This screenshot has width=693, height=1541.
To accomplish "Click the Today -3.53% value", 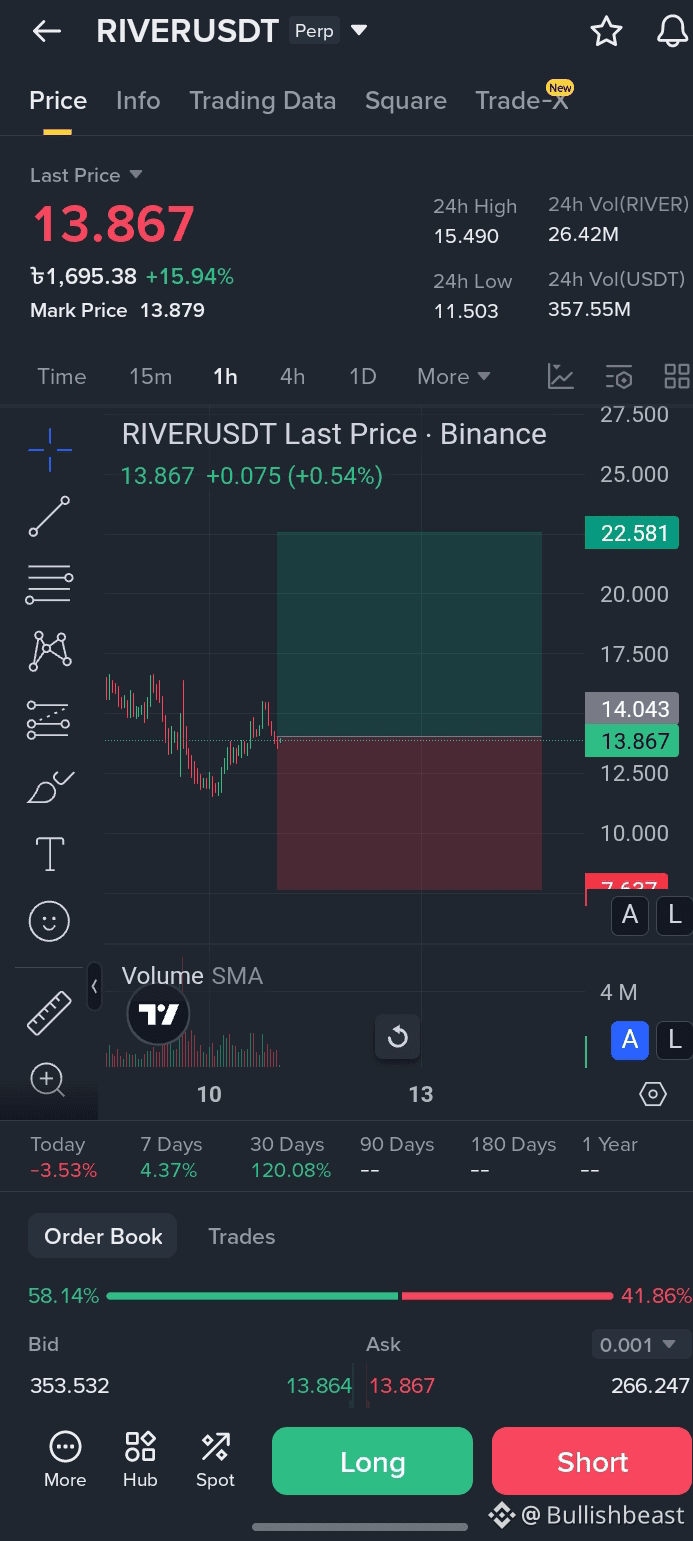I will [64, 1170].
